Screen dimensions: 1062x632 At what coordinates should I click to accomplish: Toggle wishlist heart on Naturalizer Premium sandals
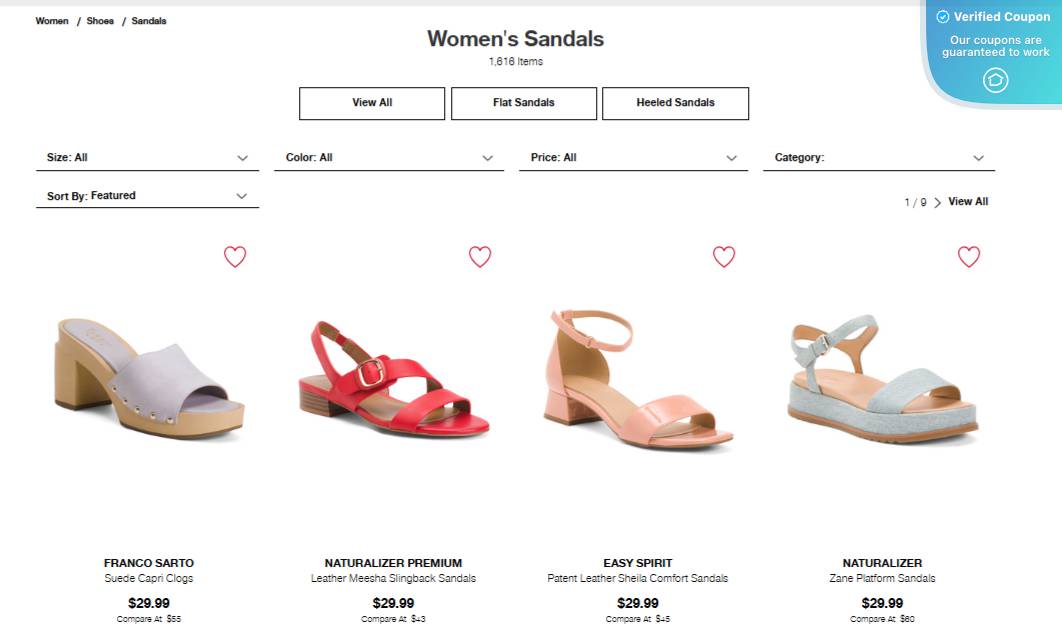pos(479,257)
